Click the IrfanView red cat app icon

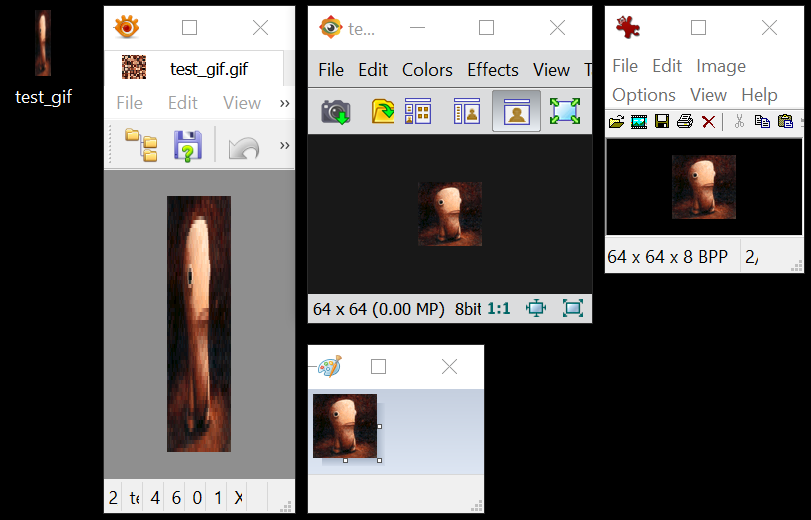(628, 27)
